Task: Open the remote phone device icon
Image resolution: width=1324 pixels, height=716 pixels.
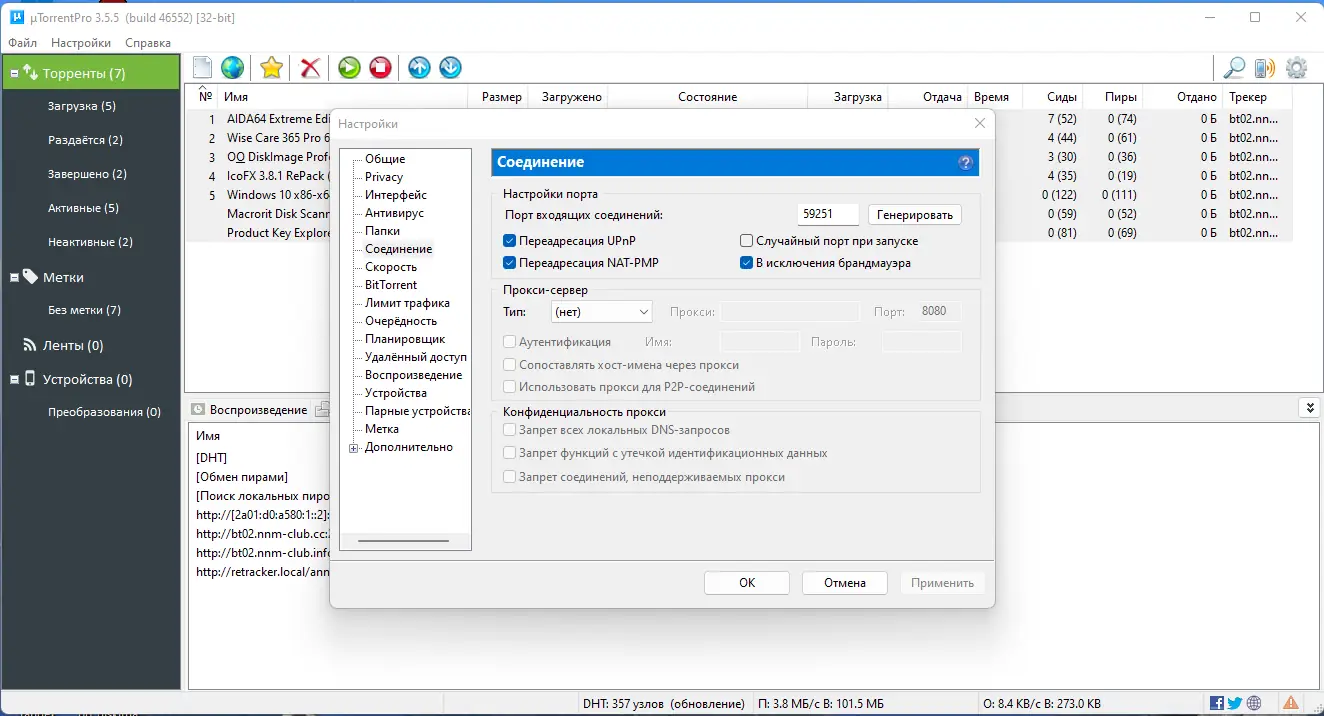Action: pos(1265,67)
